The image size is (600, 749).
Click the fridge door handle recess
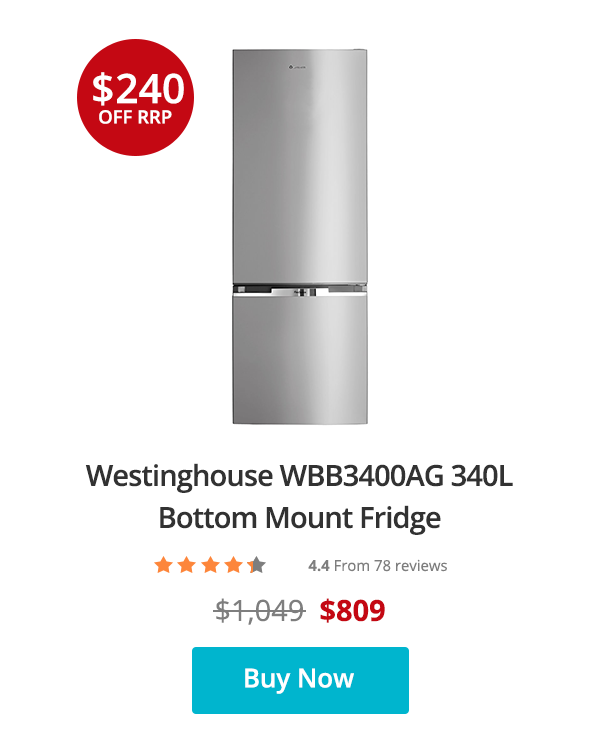point(300,291)
